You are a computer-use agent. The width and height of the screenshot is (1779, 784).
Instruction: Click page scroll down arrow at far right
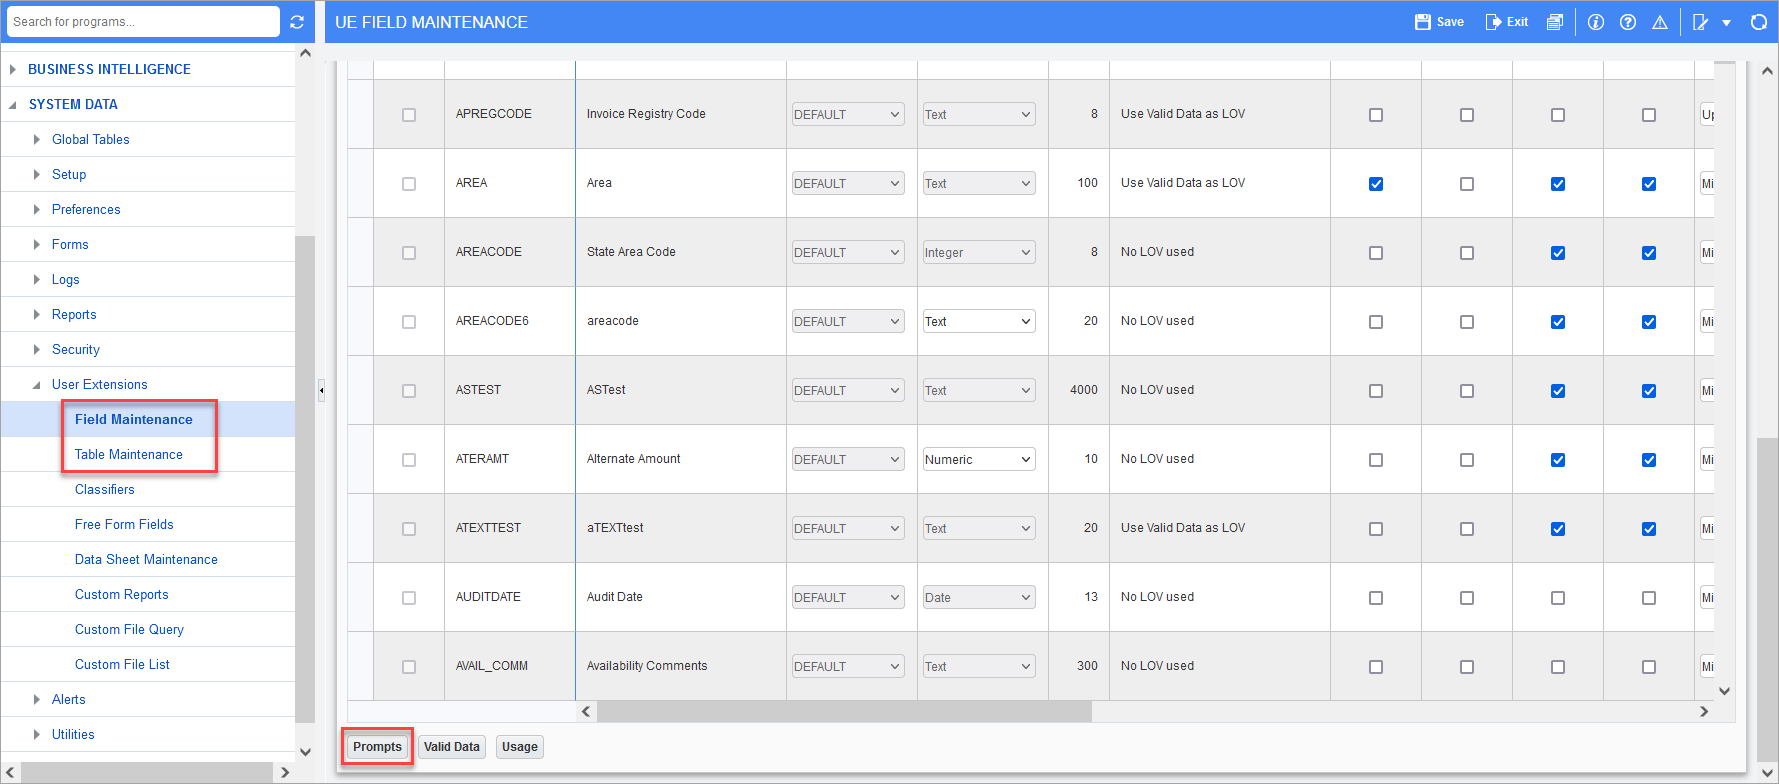pyautogui.click(x=1767, y=772)
